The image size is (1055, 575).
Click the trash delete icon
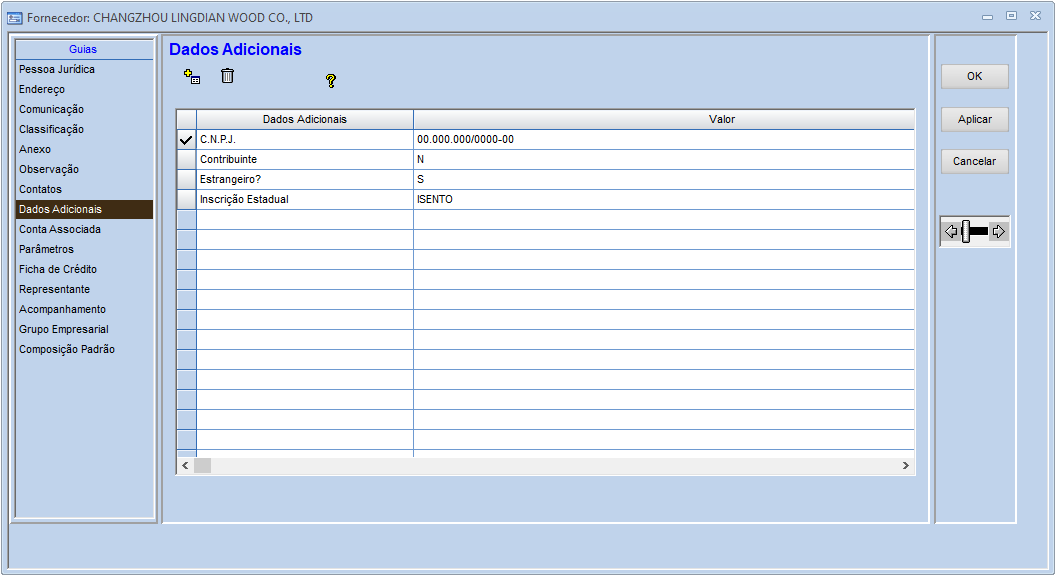tap(227, 76)
